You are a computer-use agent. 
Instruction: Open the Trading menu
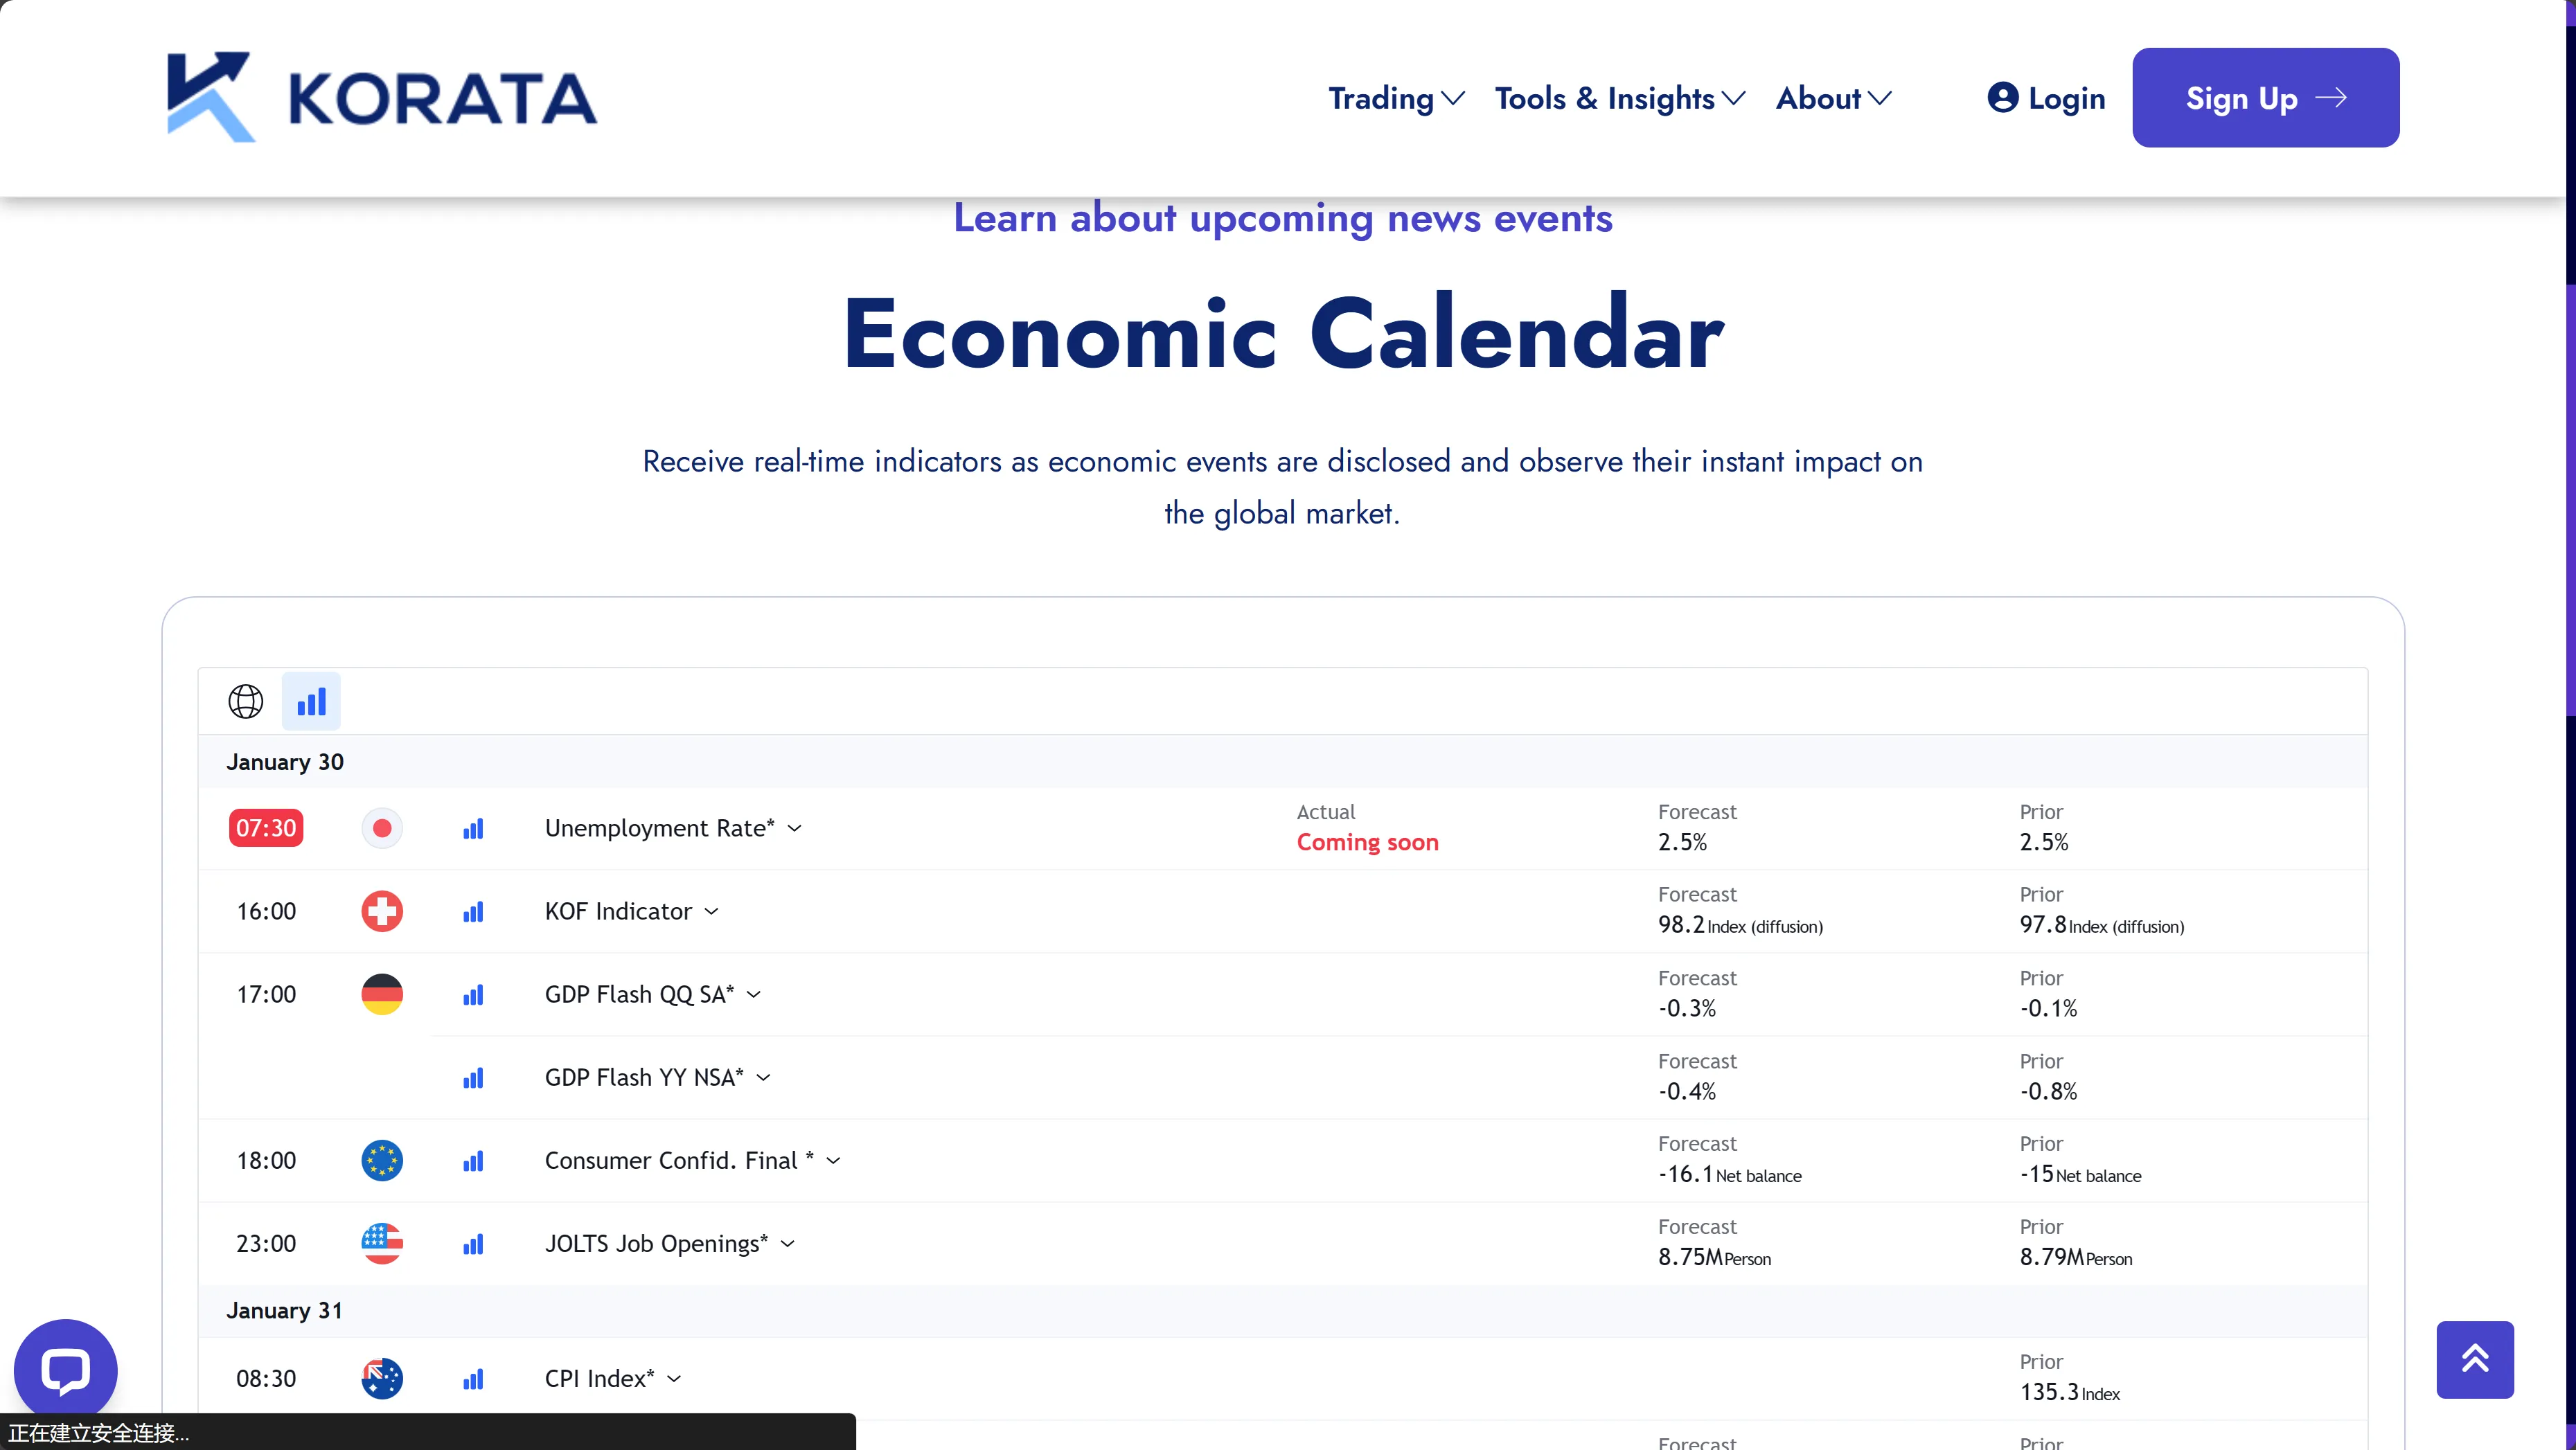tap(1396, 98)
